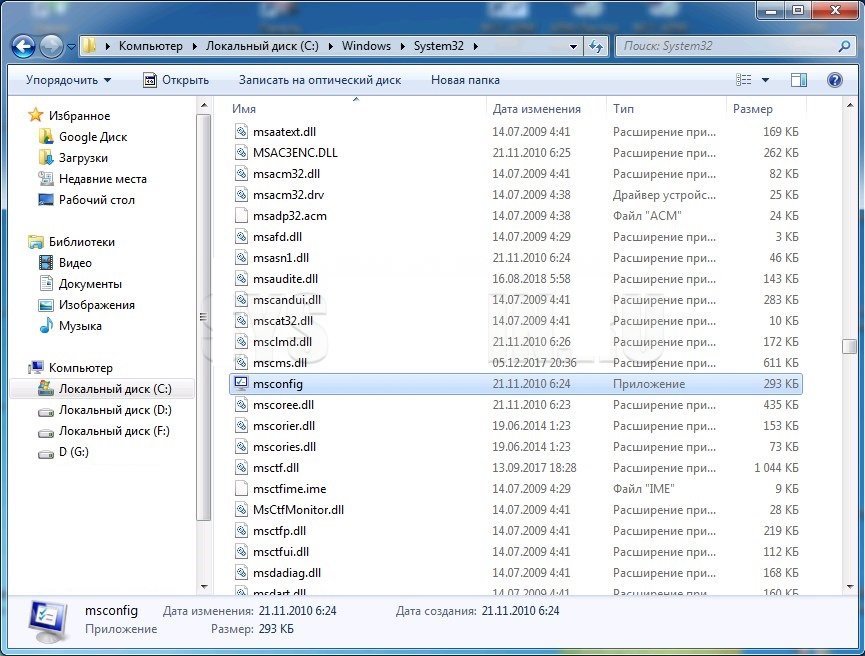Viewport: 865px width, 656px height.
Task: Click the refresh icon beside address bar
Action: (x=596, y=46)
